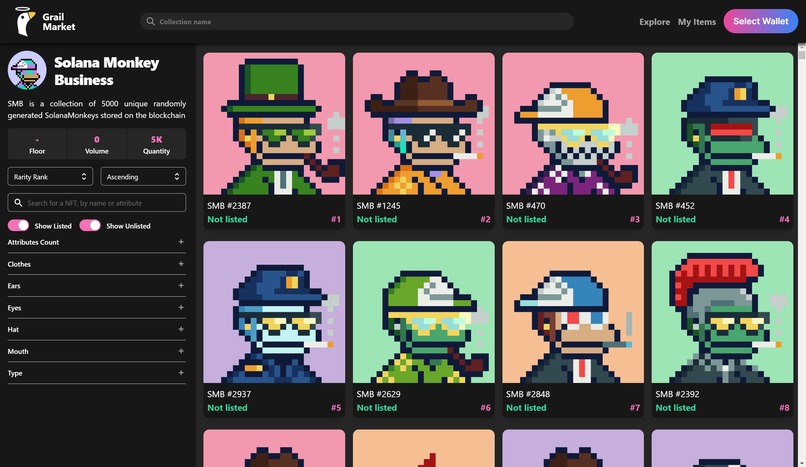Click the Select Wallet button
The height and width of the screenshot is (467, 806).
760,21
